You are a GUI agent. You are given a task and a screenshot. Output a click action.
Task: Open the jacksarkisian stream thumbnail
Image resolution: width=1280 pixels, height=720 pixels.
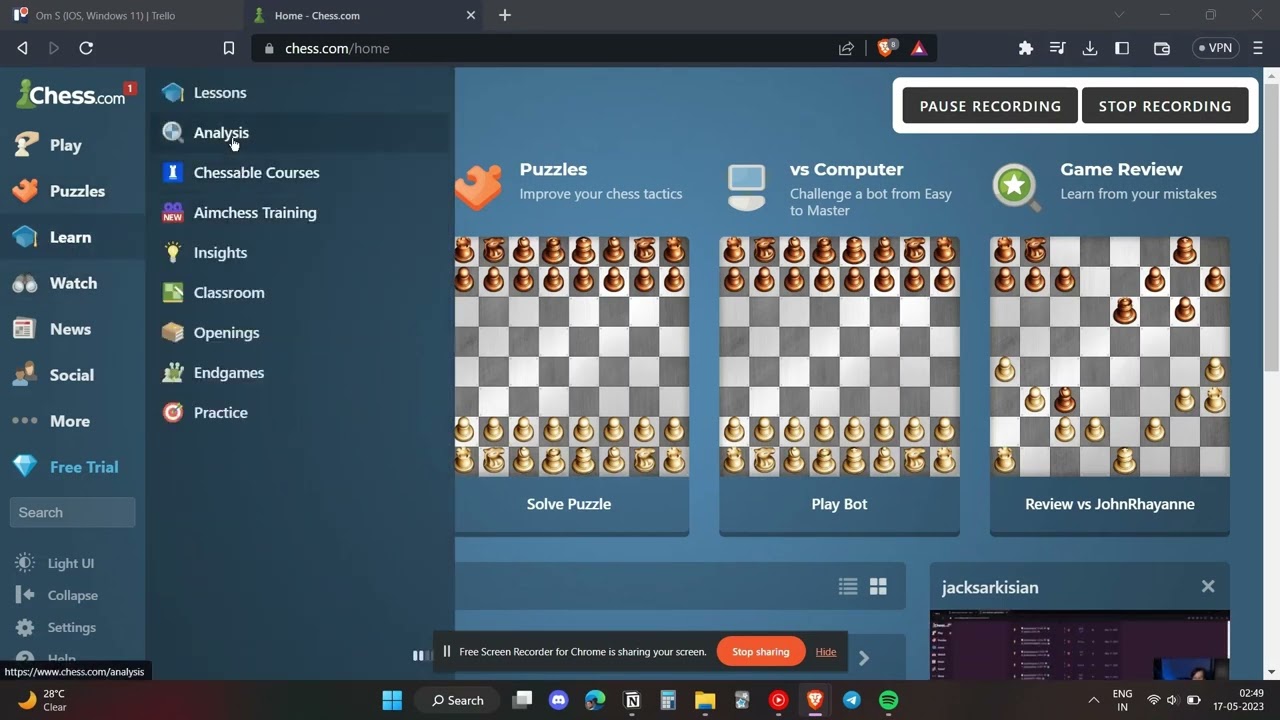(1080, 644)
